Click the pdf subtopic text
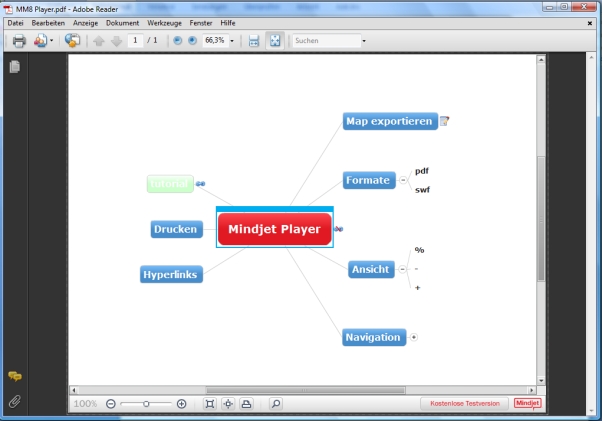 coord(422,171)
